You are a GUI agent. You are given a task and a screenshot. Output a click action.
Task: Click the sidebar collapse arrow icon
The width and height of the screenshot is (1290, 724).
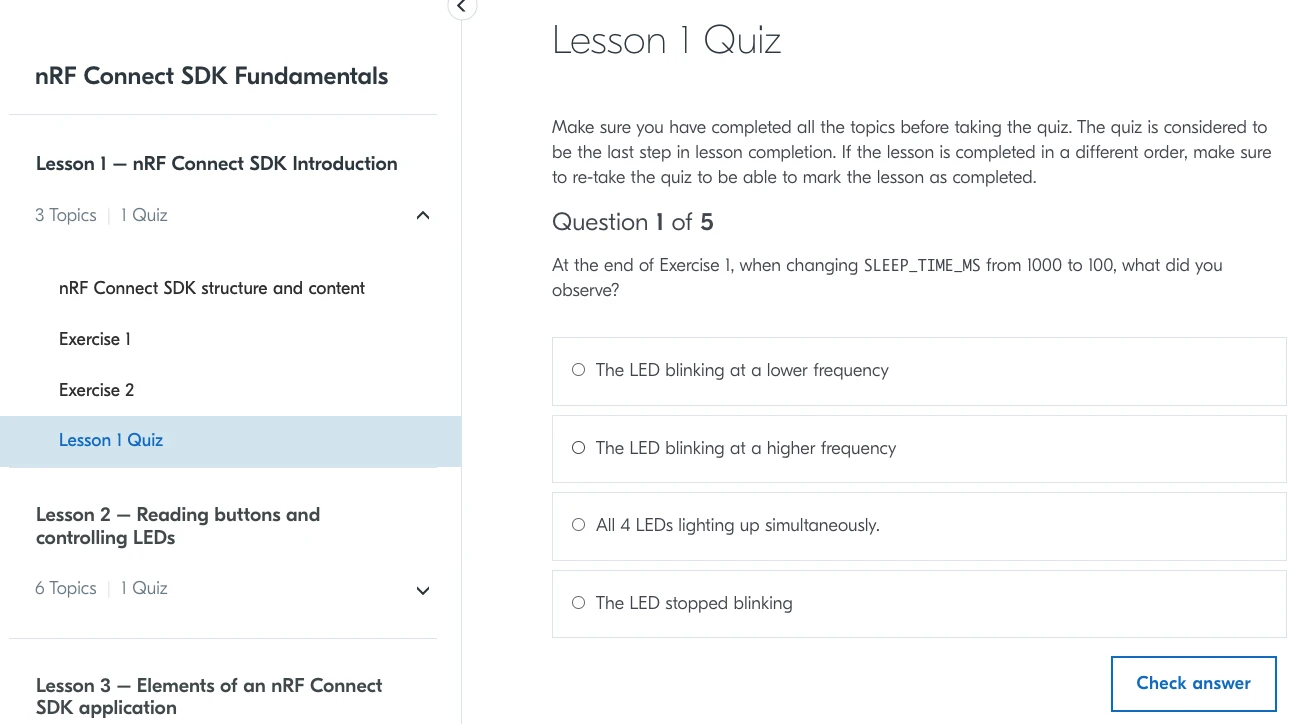(461, 7)
